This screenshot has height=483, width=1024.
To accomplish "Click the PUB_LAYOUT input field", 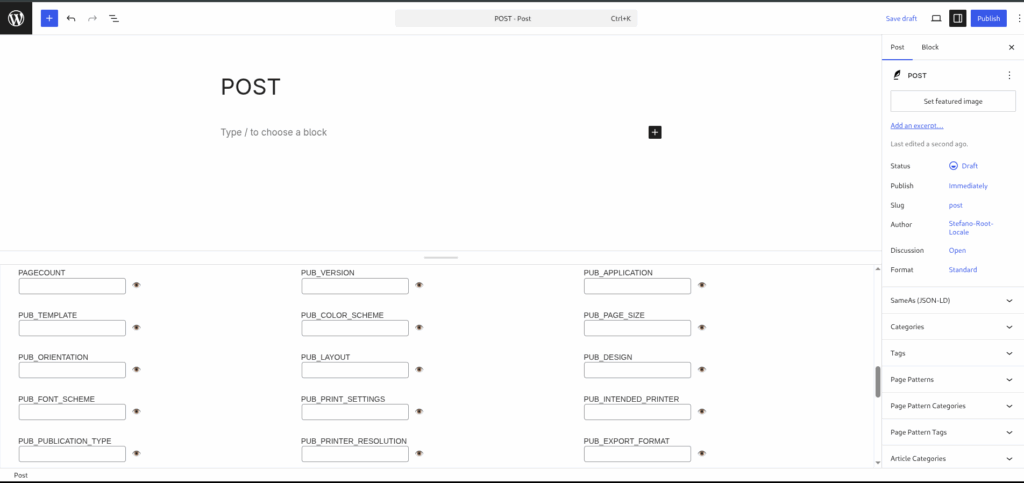I will [355, 370].
